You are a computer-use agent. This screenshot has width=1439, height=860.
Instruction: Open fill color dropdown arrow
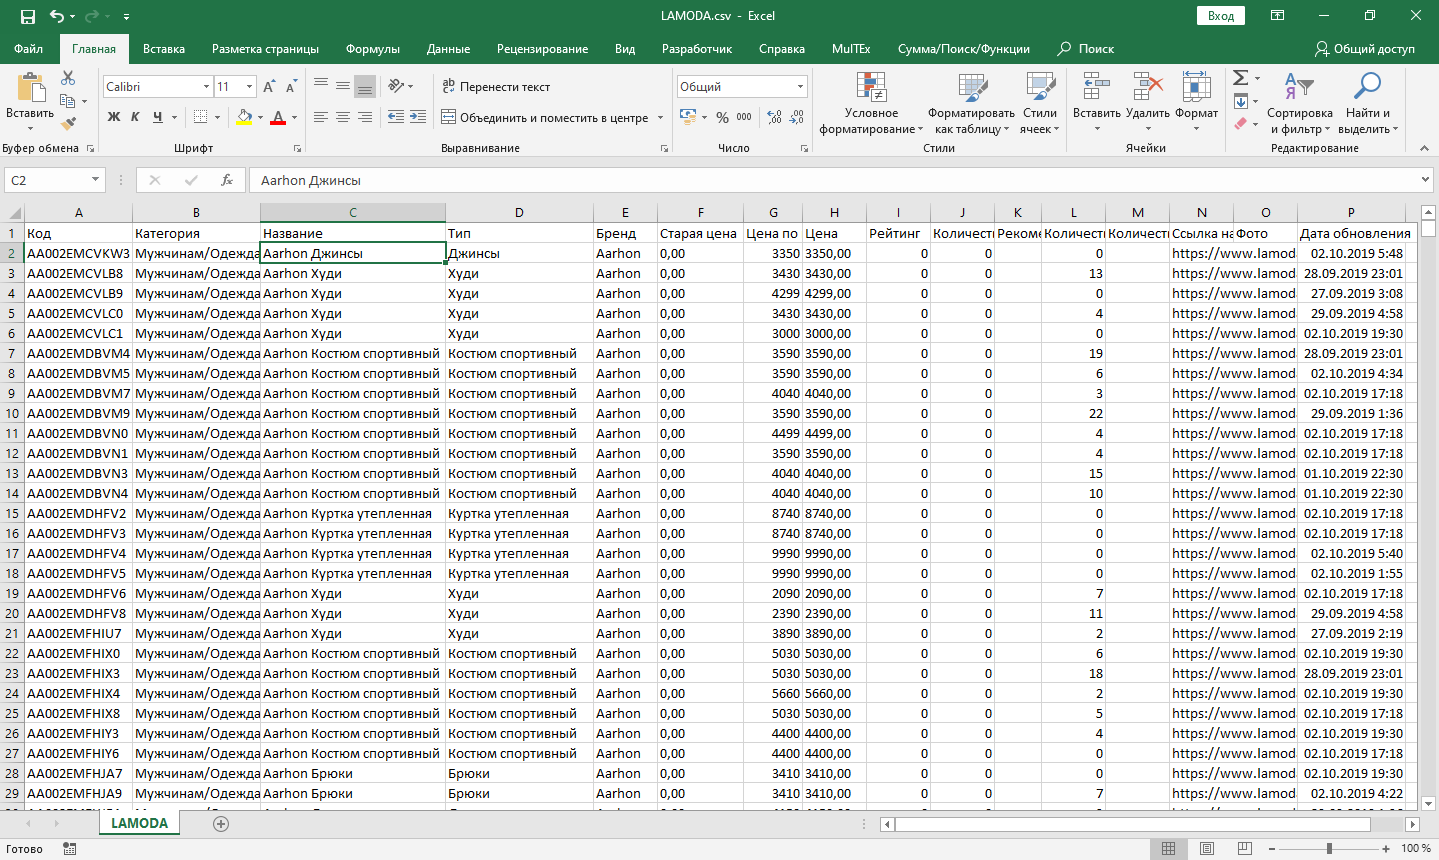click(x=260, y=117)
